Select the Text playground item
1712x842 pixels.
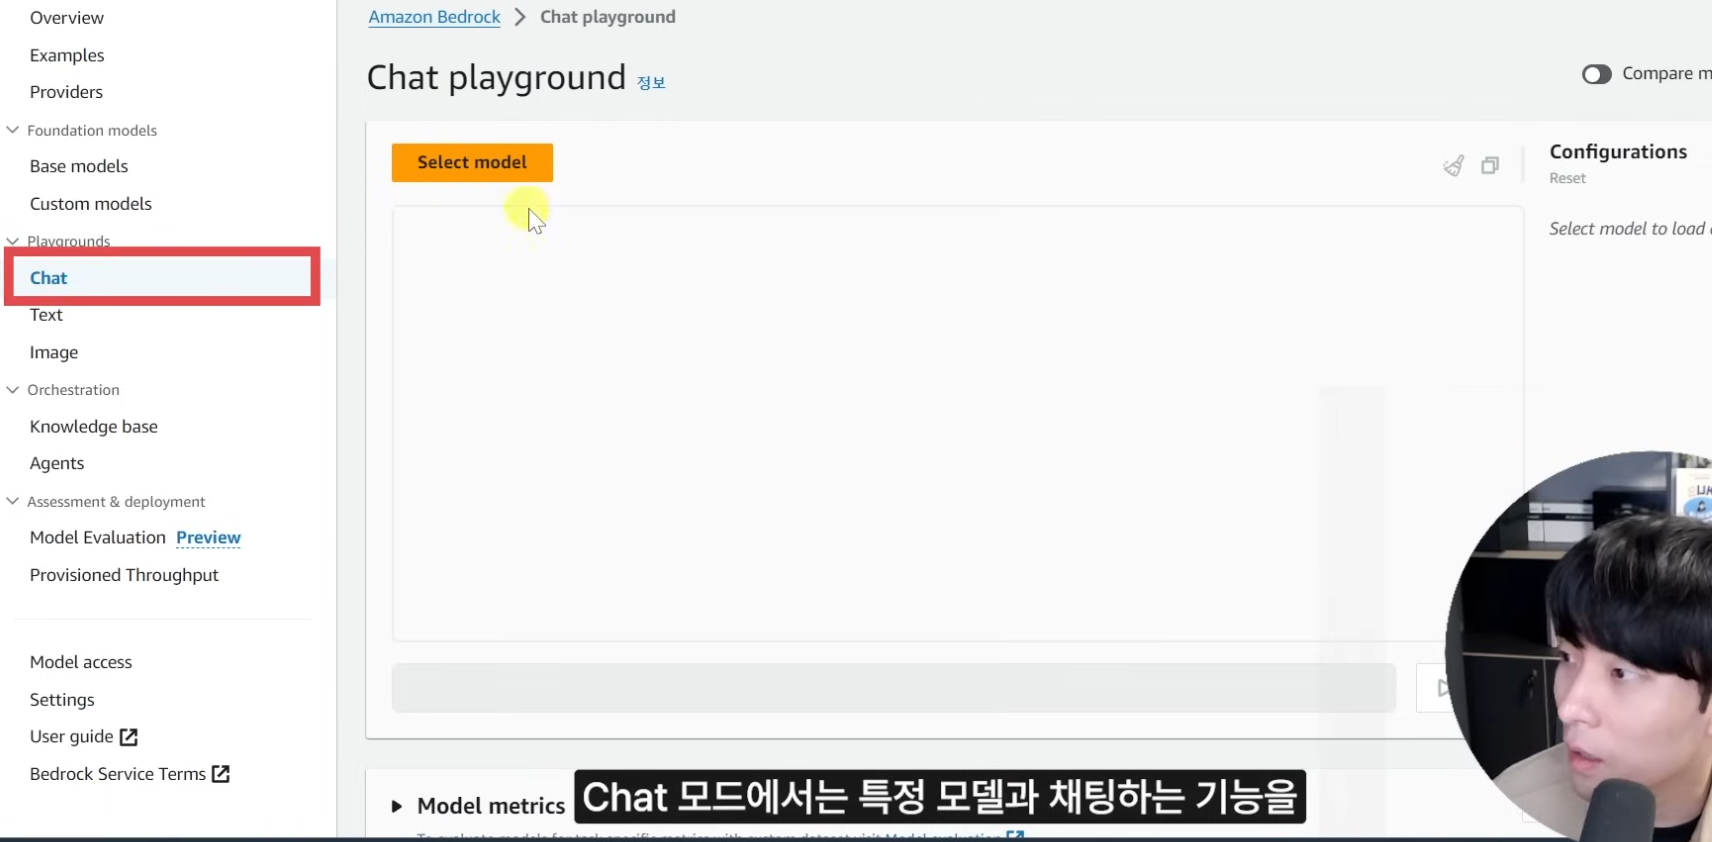(46, 315)
